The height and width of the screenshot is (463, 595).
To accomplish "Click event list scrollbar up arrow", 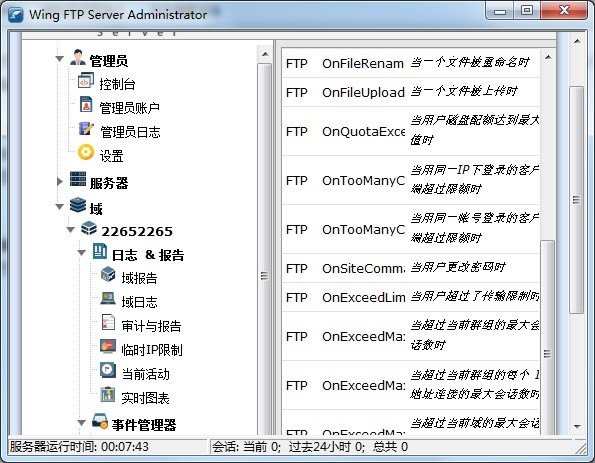I will coord(548,57).
